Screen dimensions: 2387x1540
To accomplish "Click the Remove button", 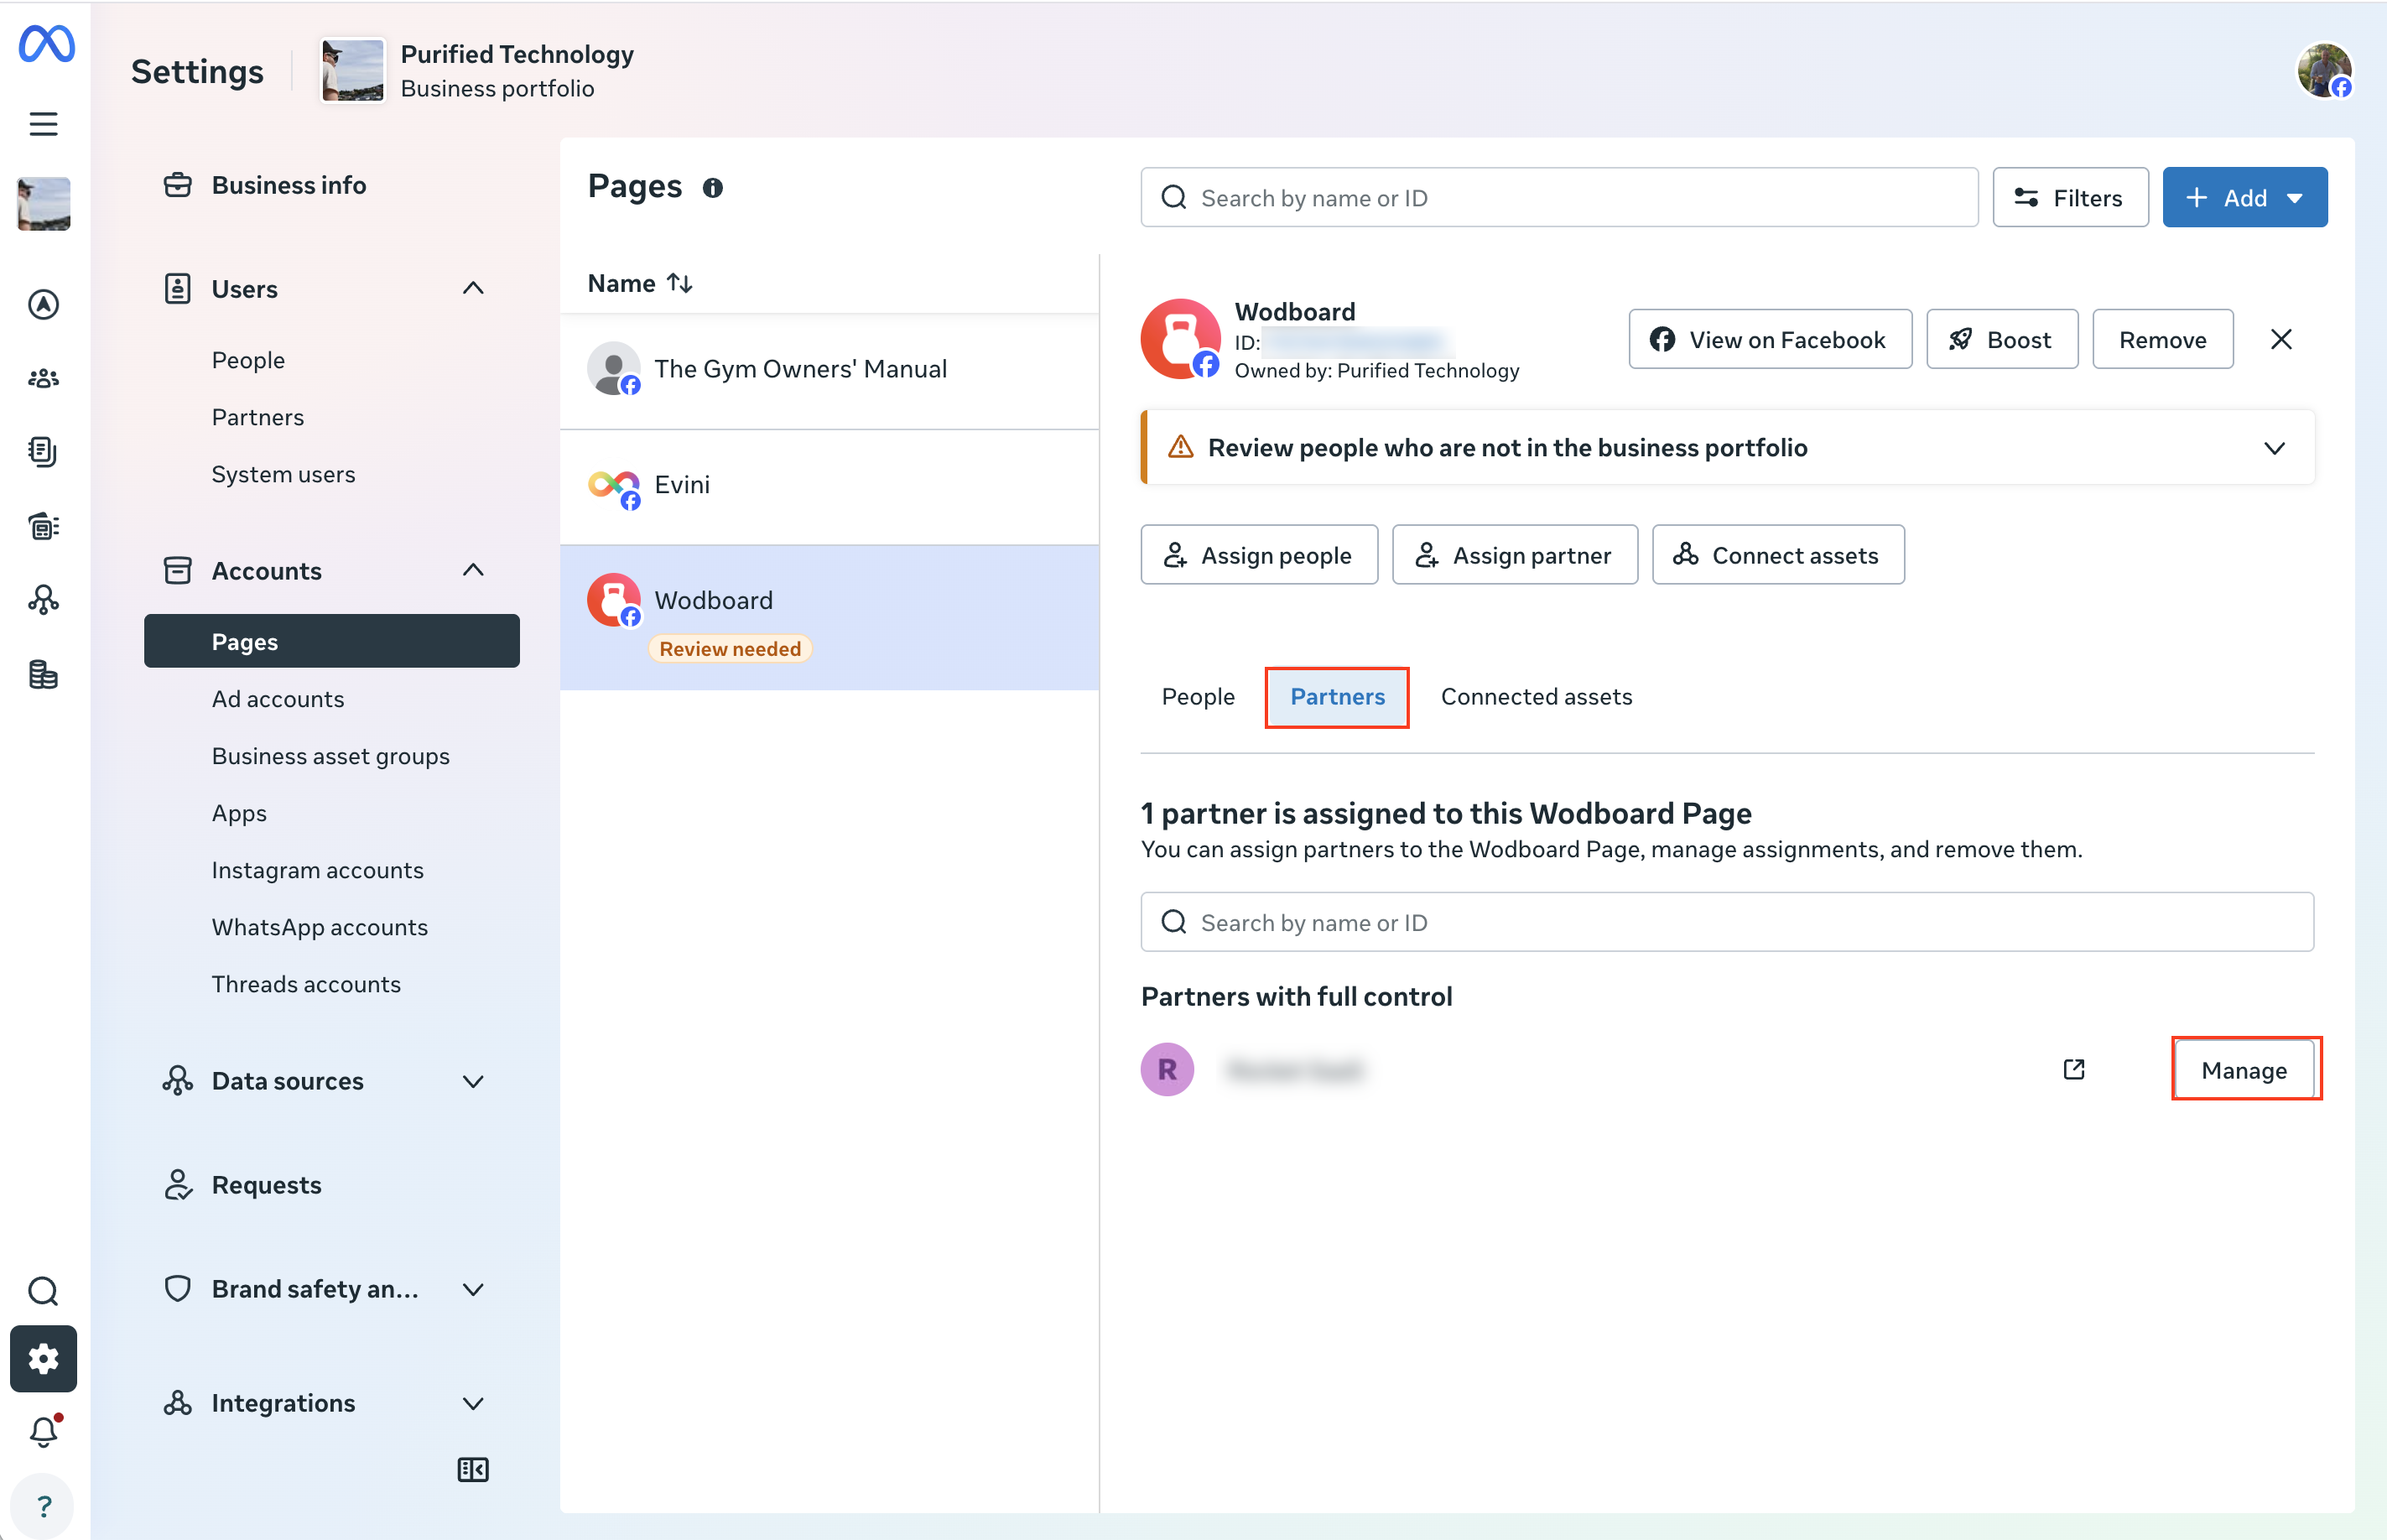I will coord(2162,339).
